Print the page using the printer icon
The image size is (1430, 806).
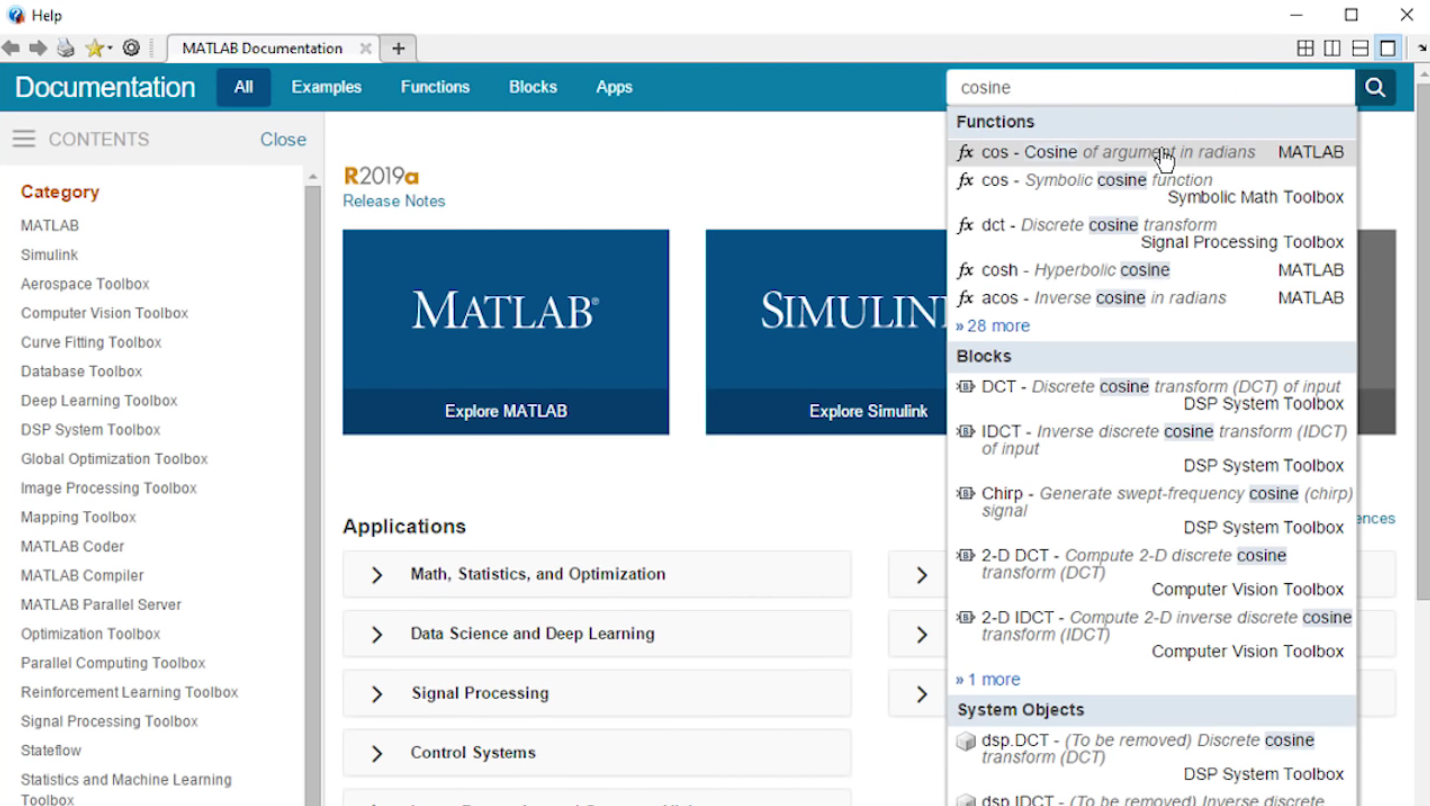(x=63, y=47)
